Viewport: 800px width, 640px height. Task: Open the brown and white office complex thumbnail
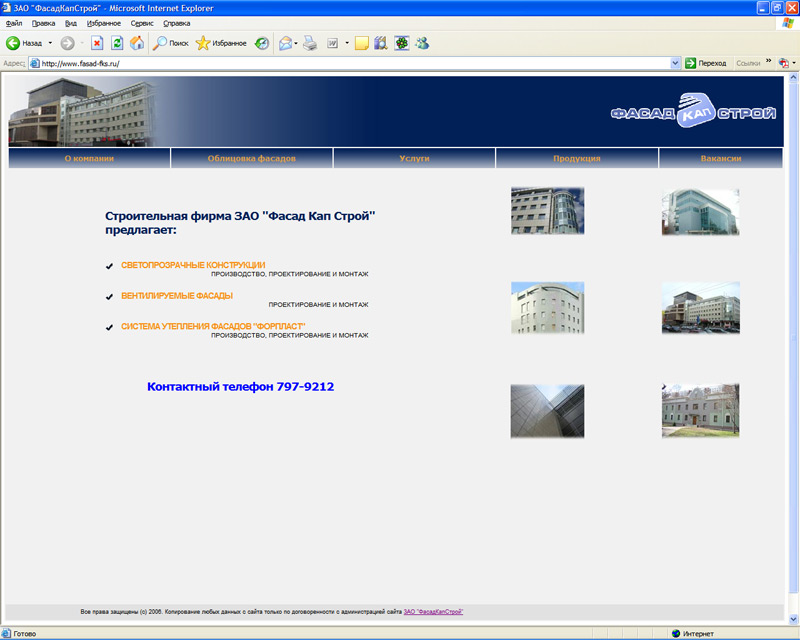coord(701,308)
